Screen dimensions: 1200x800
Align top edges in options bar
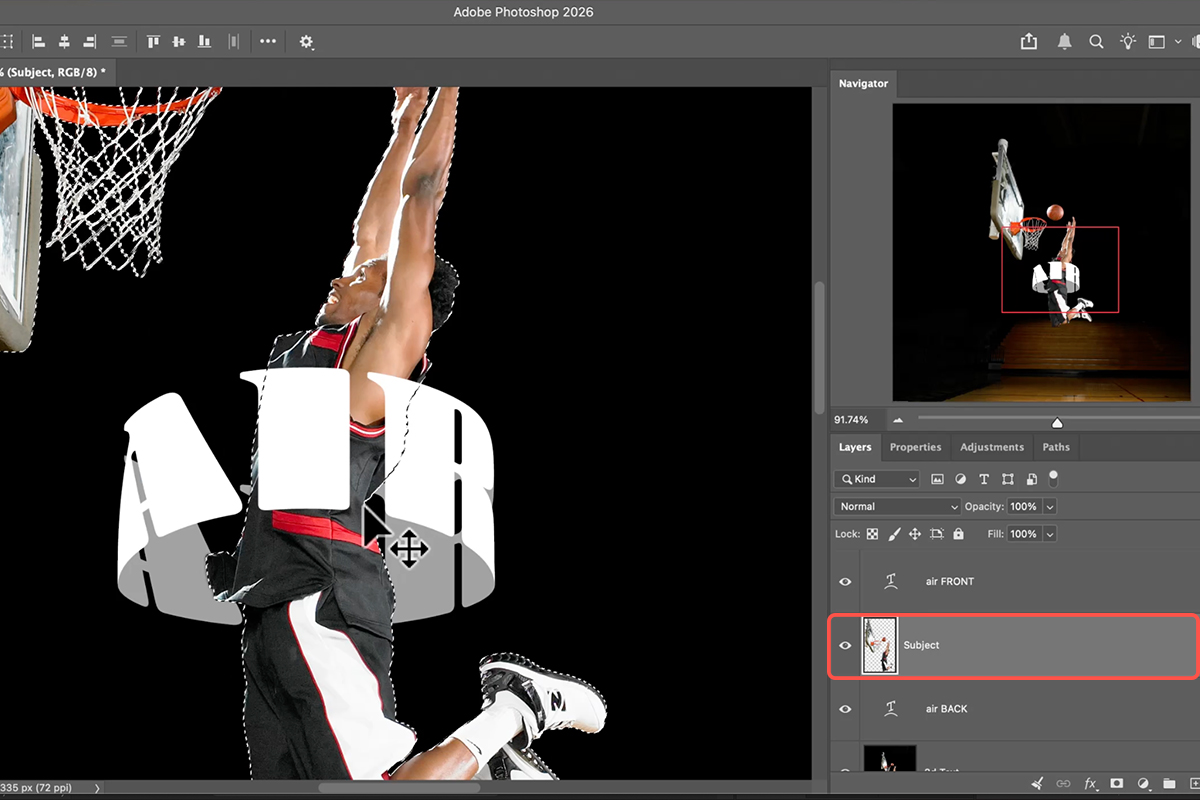tap(154, 42)
